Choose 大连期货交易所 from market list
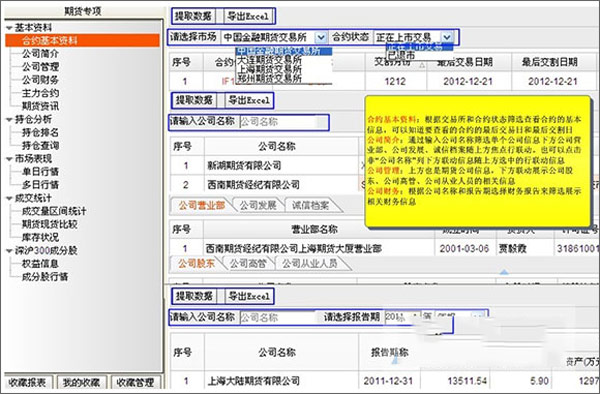The width and height of the screenshot is (600, 394). pos(269,60)
